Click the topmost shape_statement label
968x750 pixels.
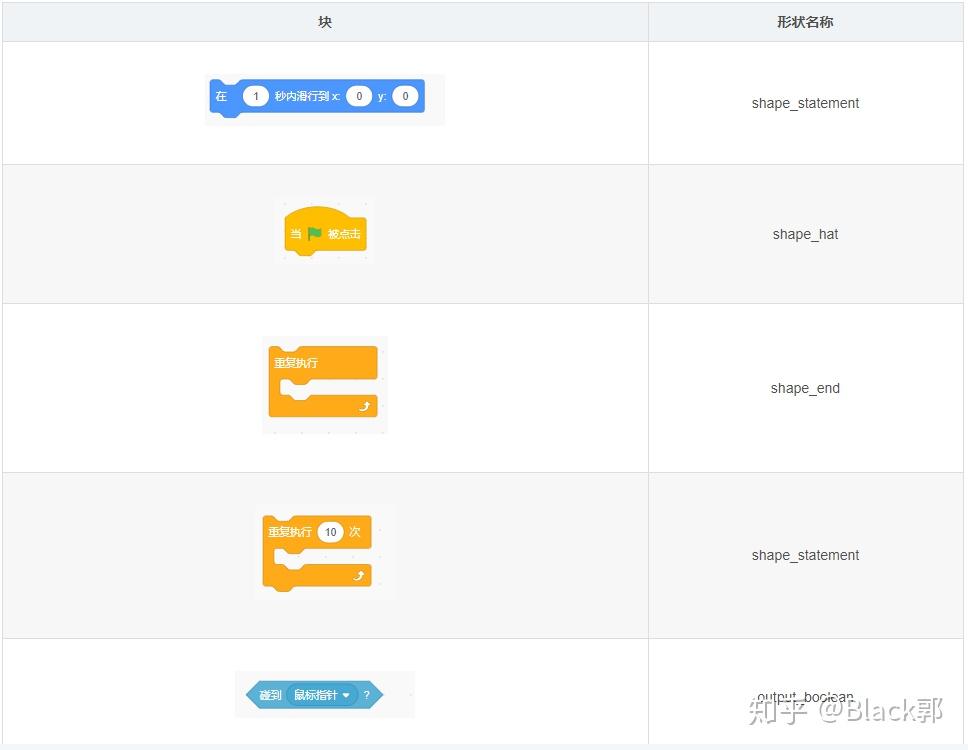[806, 103]
